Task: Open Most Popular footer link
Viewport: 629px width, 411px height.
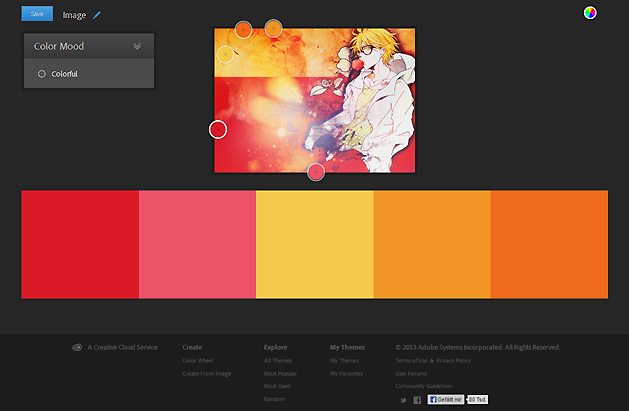Action: (x=280, y=373)
